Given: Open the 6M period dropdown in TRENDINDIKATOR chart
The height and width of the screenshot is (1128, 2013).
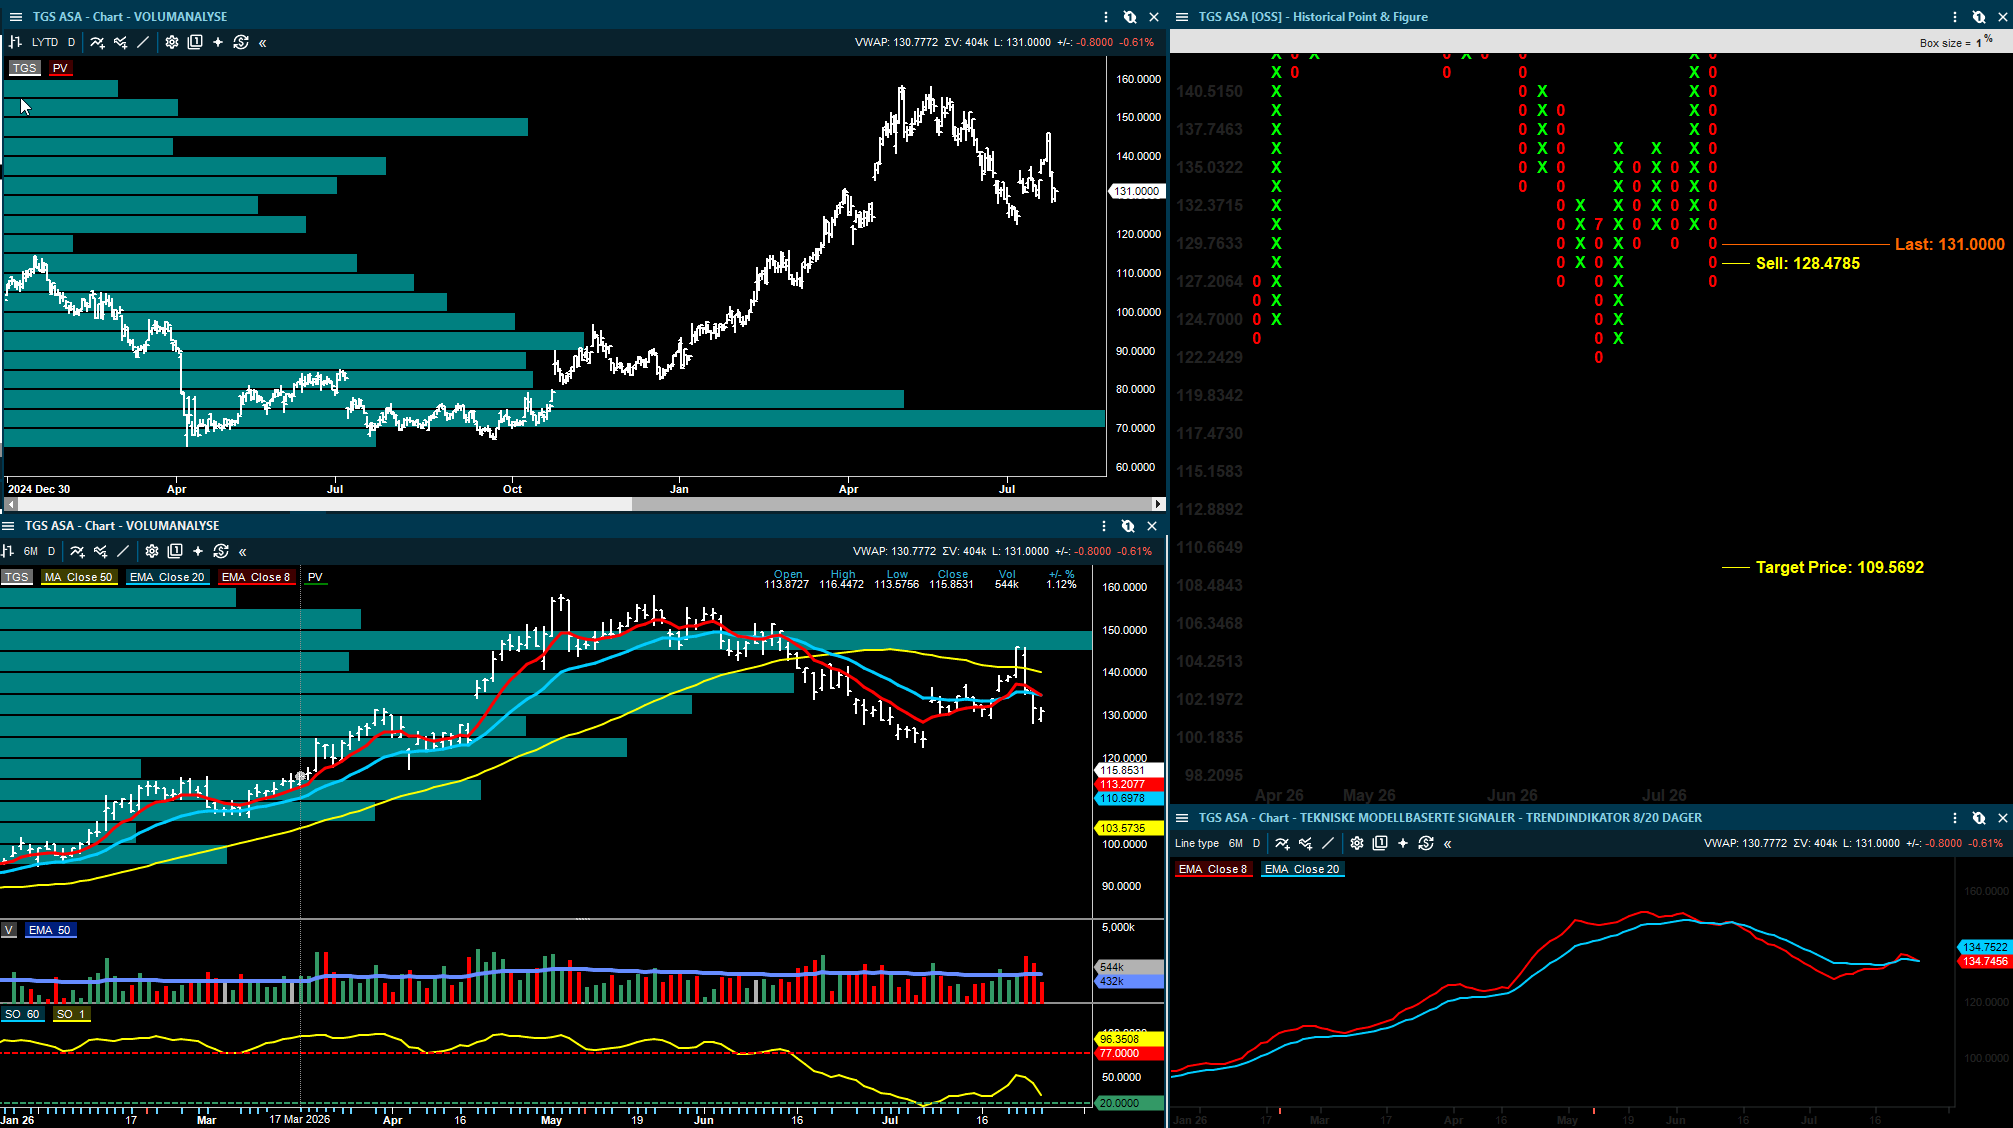Looking at the screenshot, I should 1236,843.
